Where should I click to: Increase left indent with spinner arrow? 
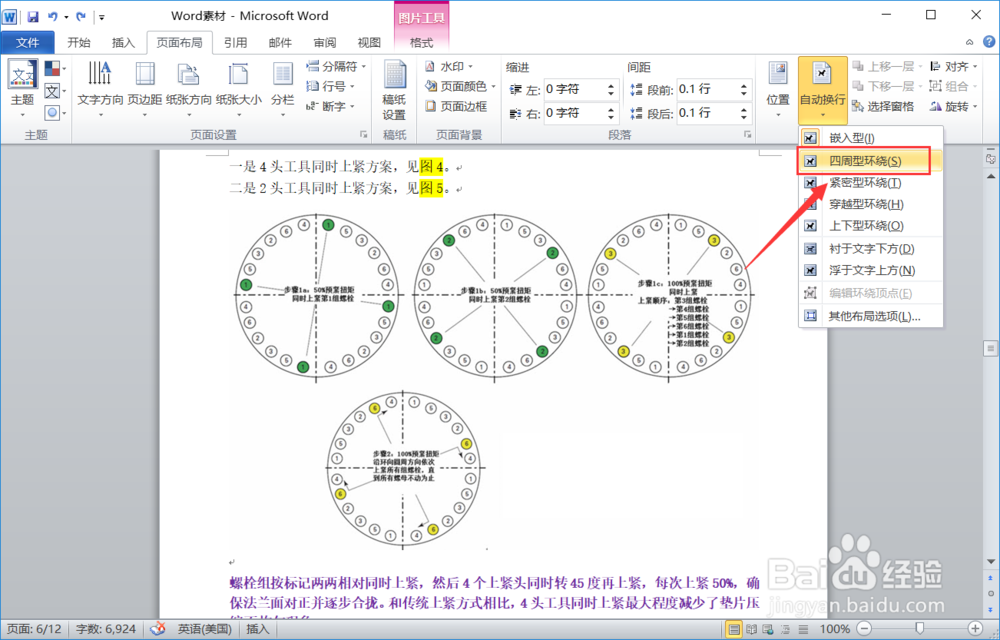click(611, 85)
